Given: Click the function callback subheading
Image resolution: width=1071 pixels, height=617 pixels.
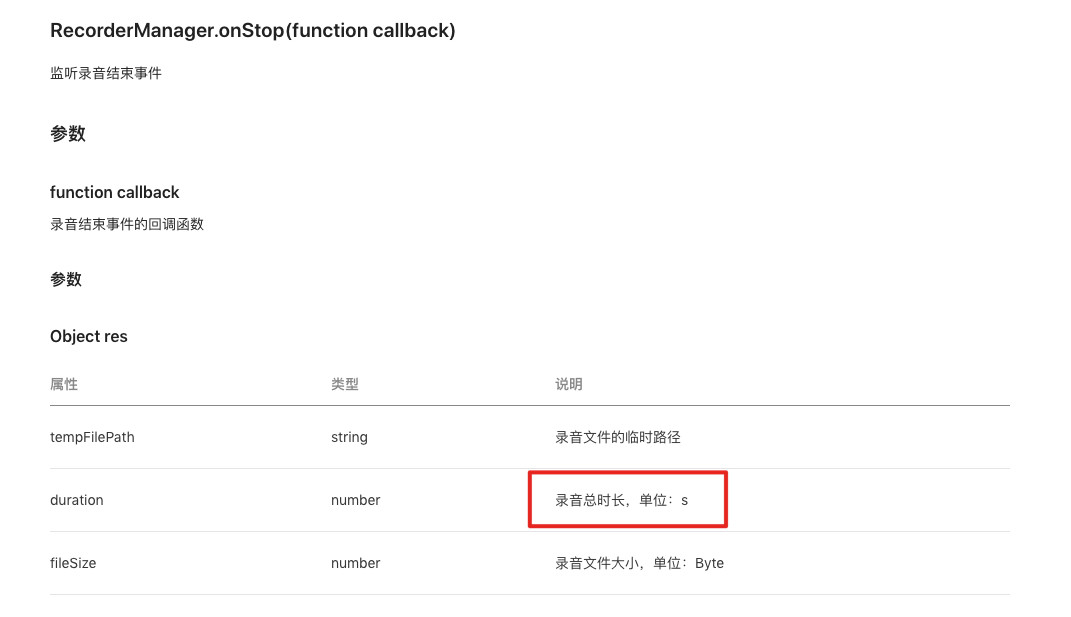Looking at the screenshot, I should (x=115, y=192).
